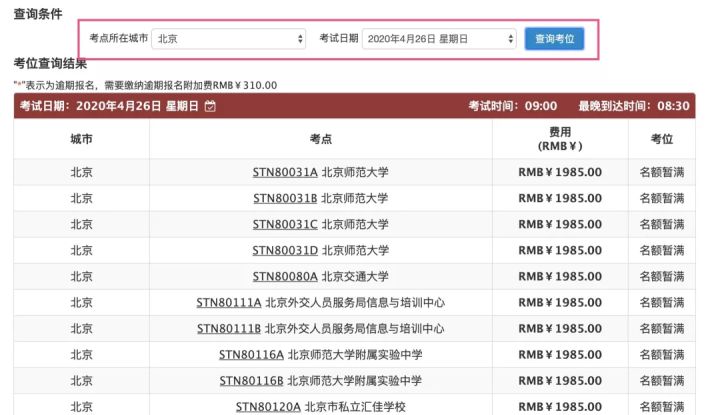720x415 pixels.
Task: Click the 查询条件 heading
Action: click(38, 14)
